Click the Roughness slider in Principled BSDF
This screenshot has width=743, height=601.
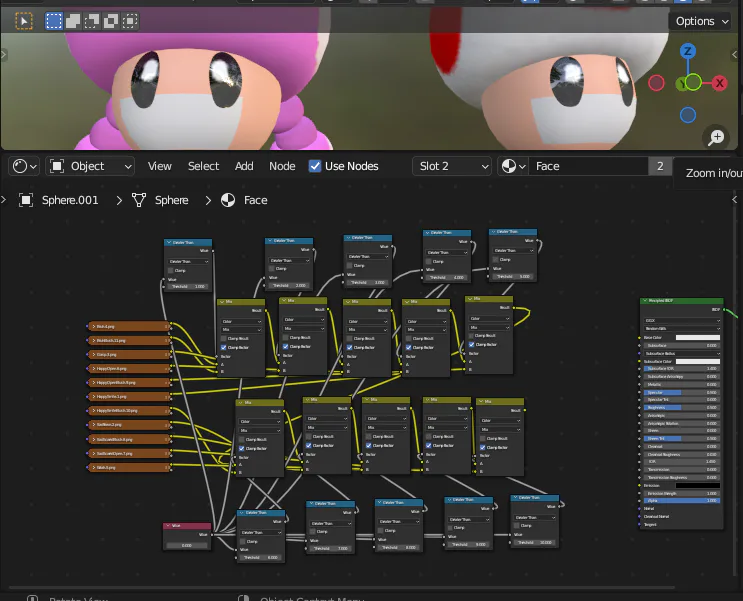(x=682, y=408)
